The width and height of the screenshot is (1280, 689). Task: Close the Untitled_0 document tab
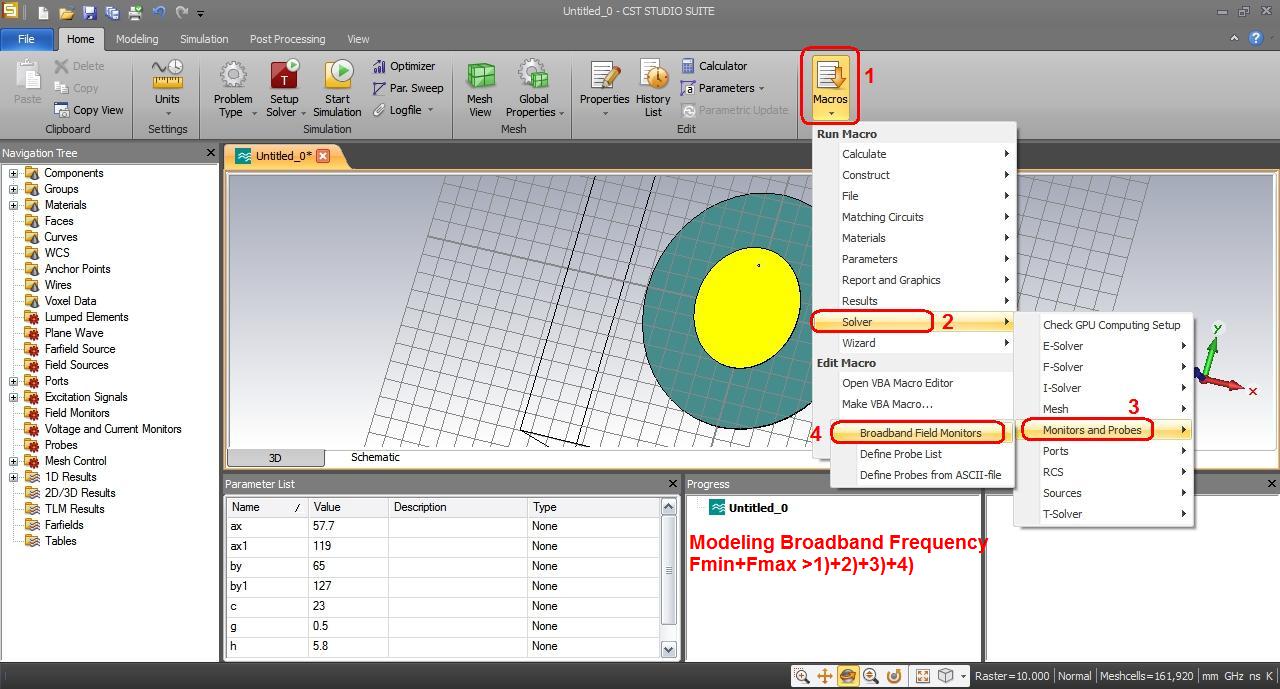(323, 156)
